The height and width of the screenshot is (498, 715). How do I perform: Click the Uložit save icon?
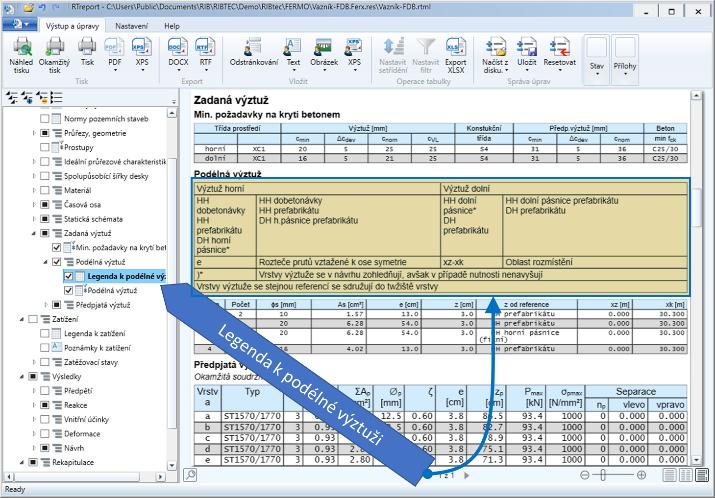pyautogui.click(x=527, y=47)
